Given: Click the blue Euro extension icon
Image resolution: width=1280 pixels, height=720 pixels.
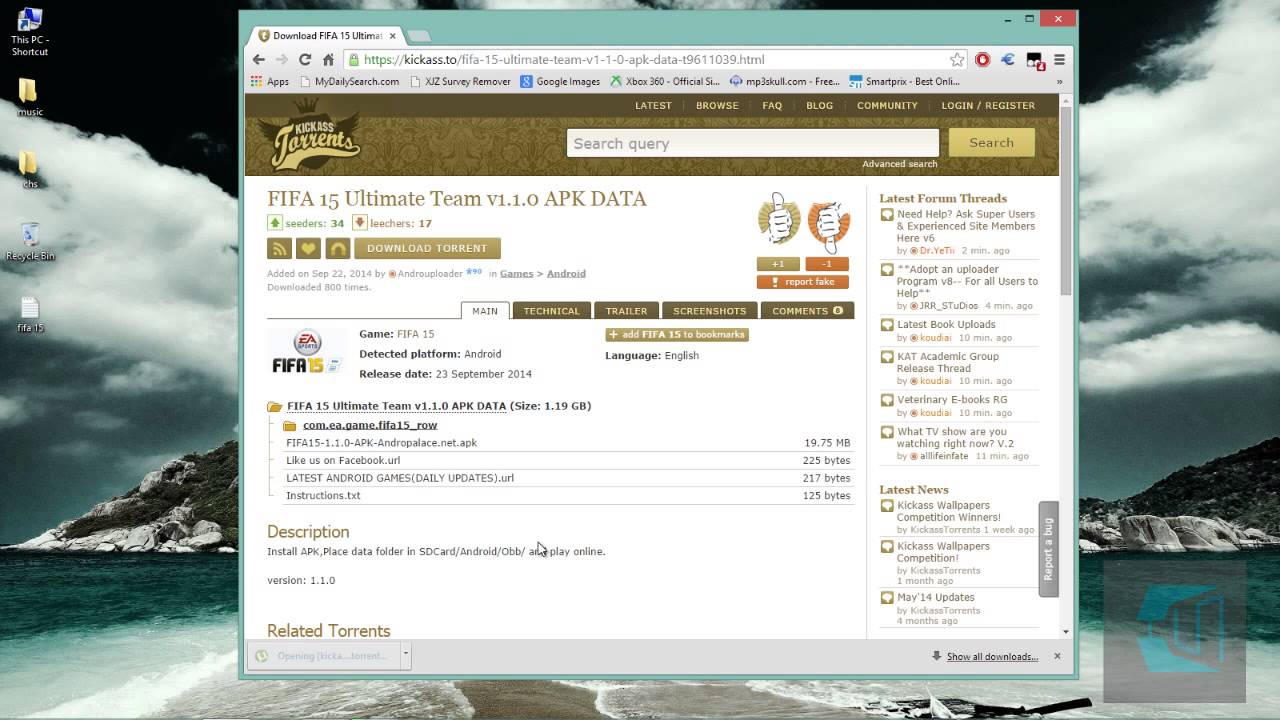Looking at the screenshot, I should pos(1008,59).
